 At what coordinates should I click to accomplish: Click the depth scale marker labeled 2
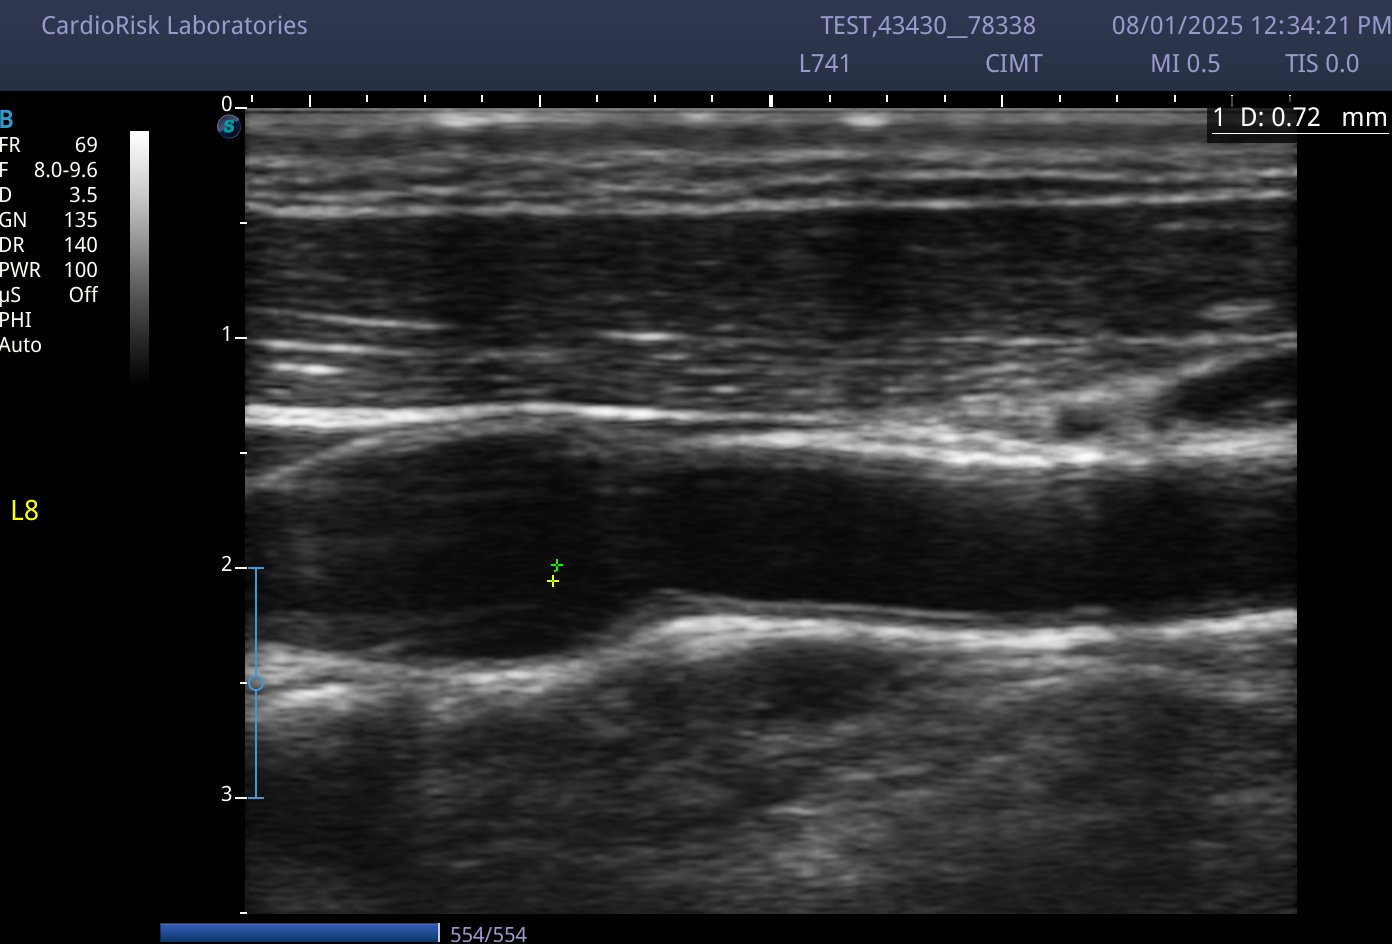point(227,565)
